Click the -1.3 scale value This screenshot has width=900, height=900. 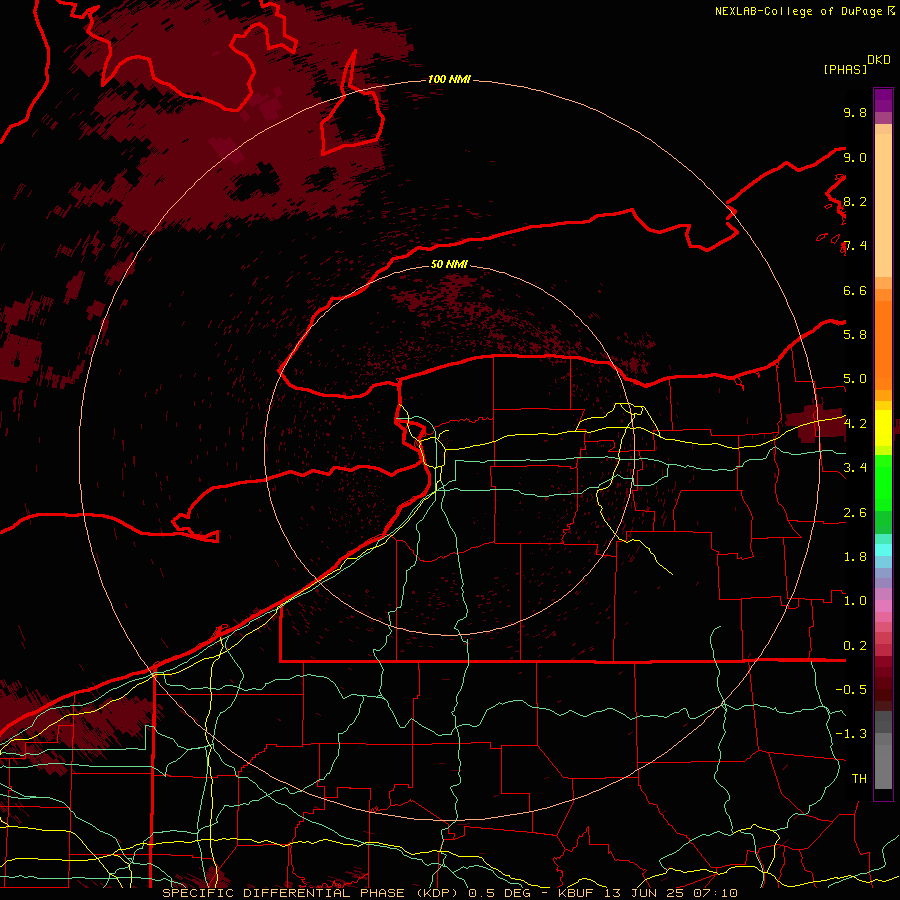851,734
